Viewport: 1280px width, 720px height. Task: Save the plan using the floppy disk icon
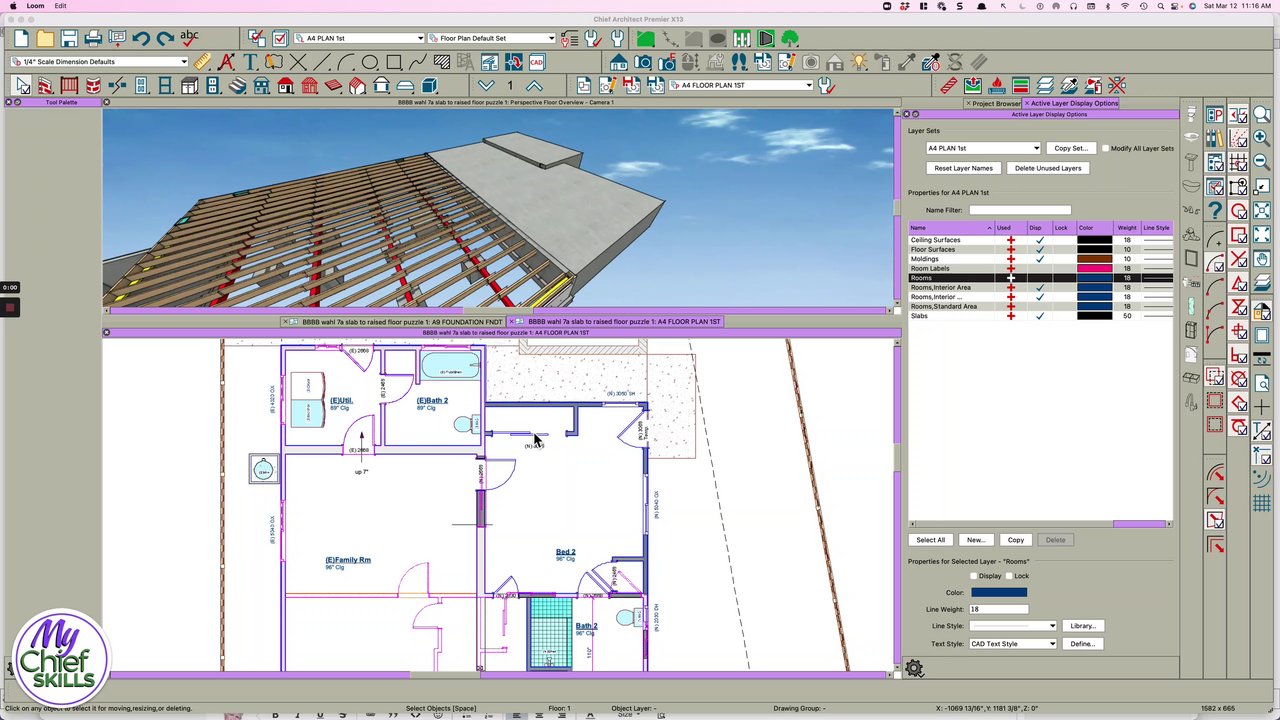pyautogui.click(x=69, y=39)
